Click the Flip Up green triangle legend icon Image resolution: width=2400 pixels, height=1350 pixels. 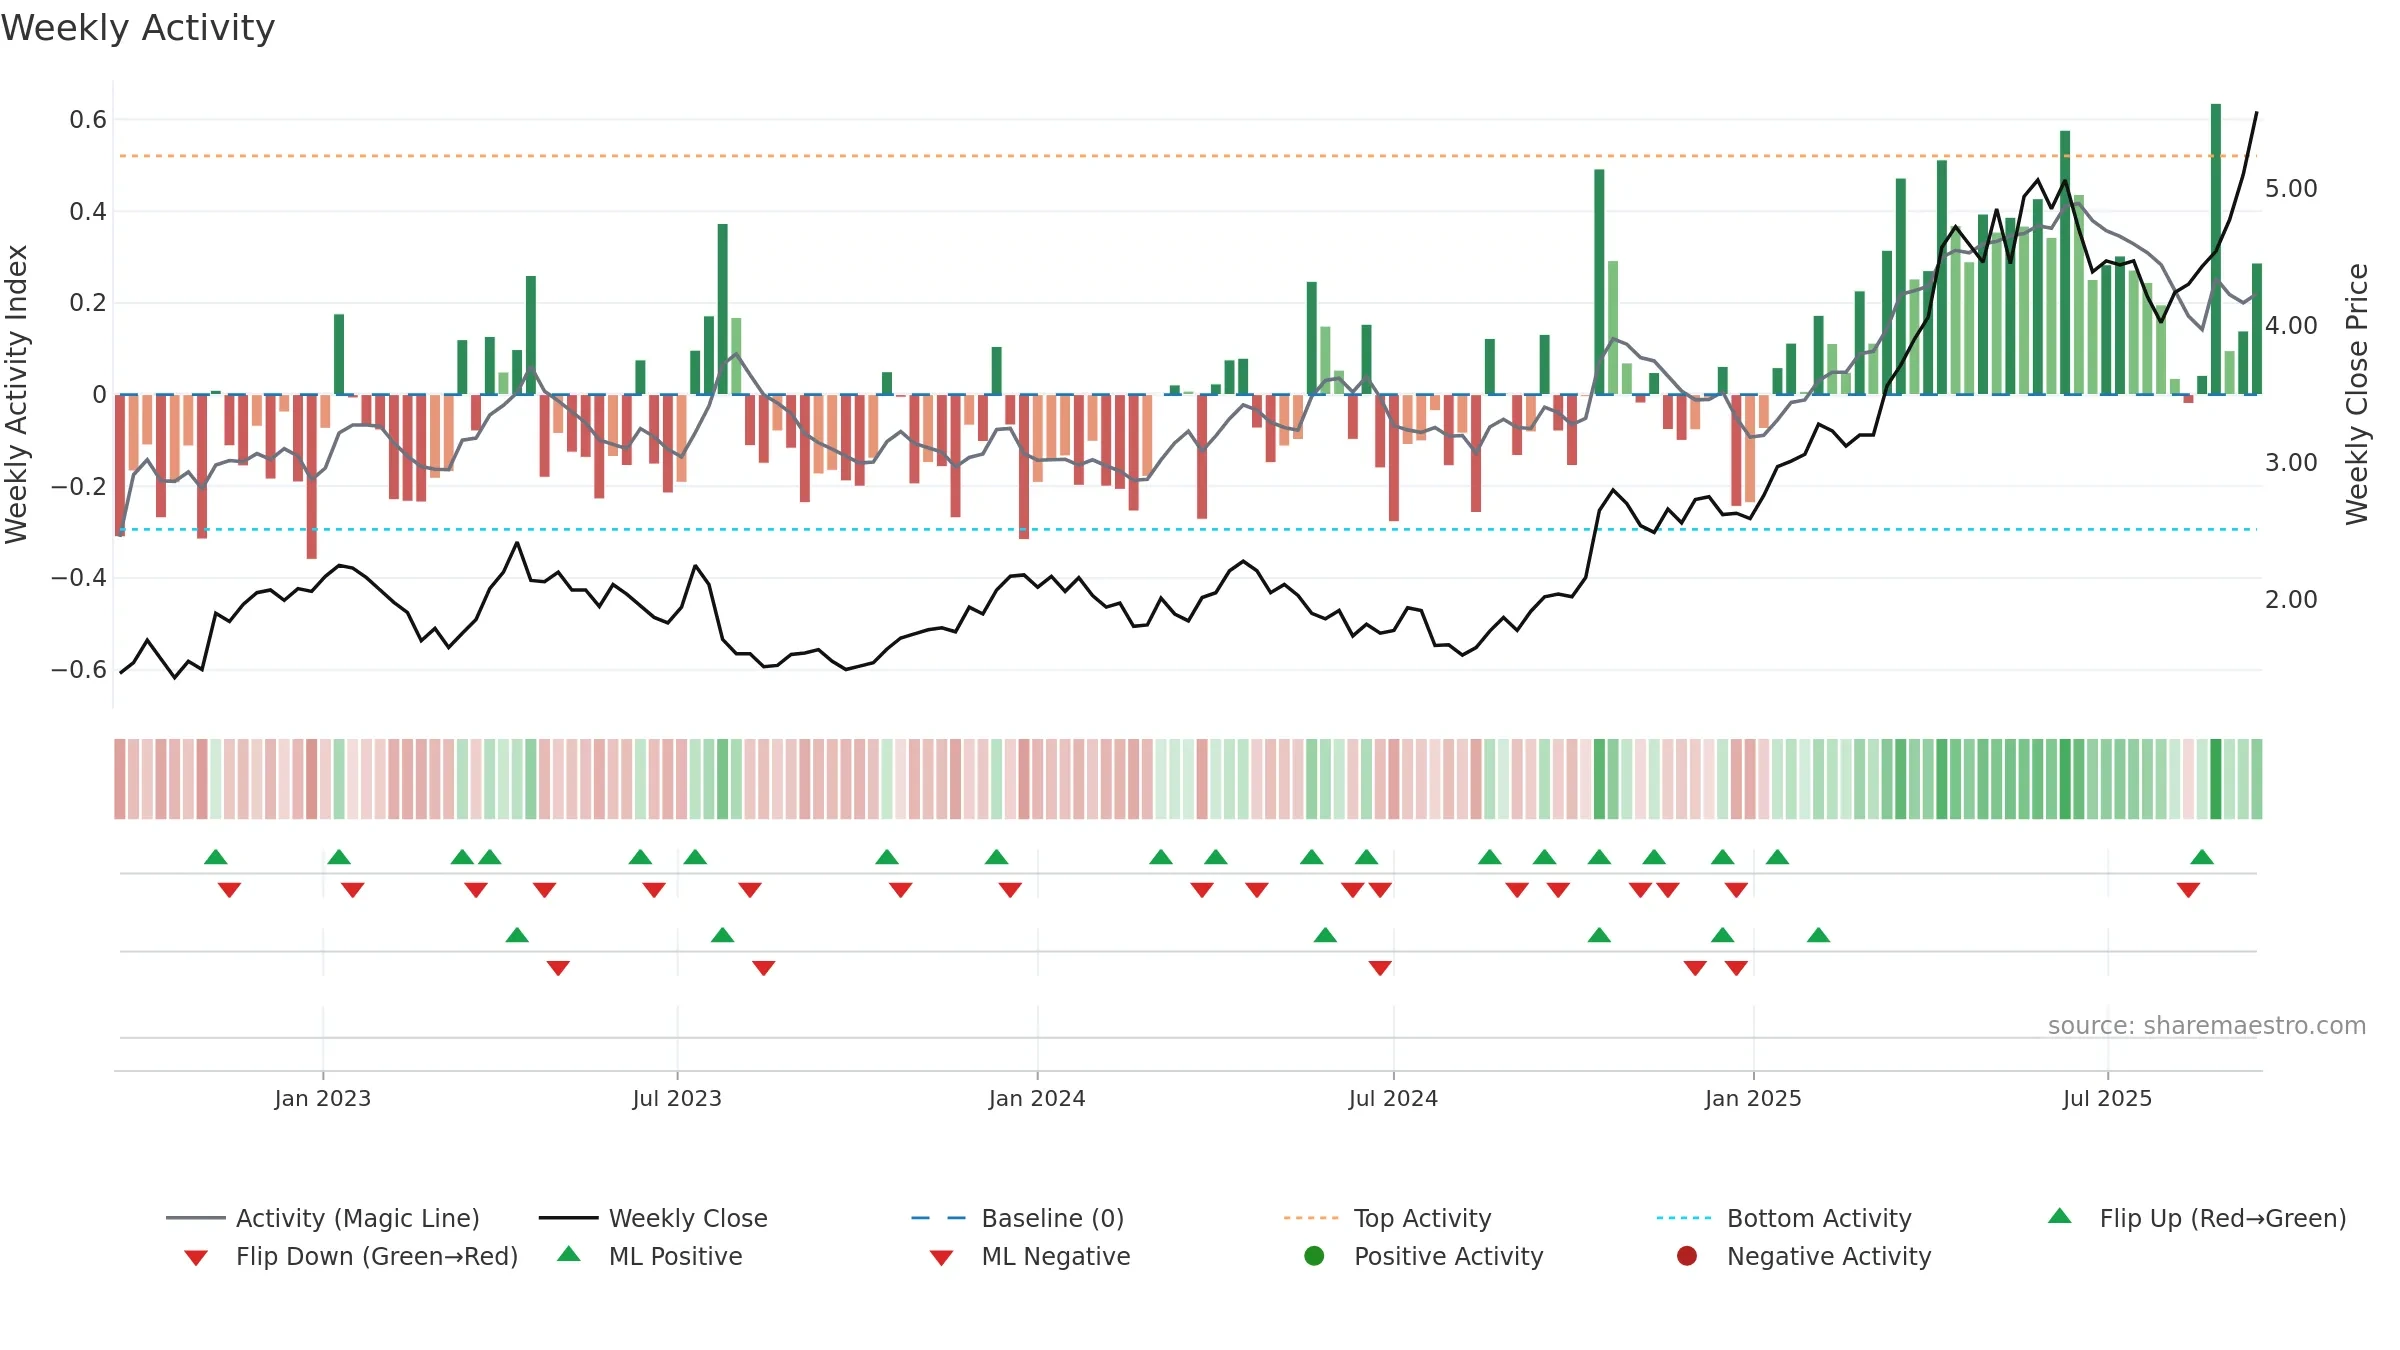[2060, 1216]
